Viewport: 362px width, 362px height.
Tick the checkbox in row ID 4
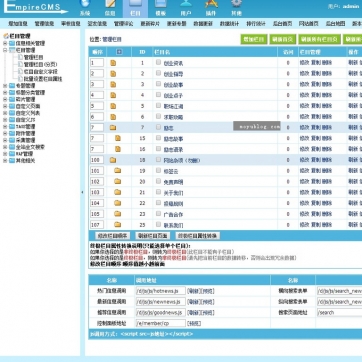pyautogui.click(x=158, y=95)
